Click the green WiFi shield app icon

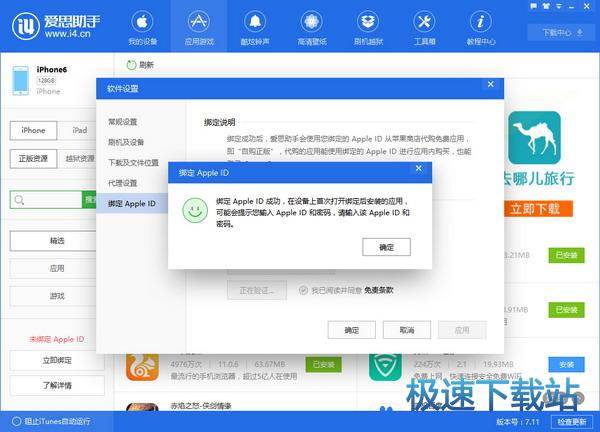pos(385,367)
